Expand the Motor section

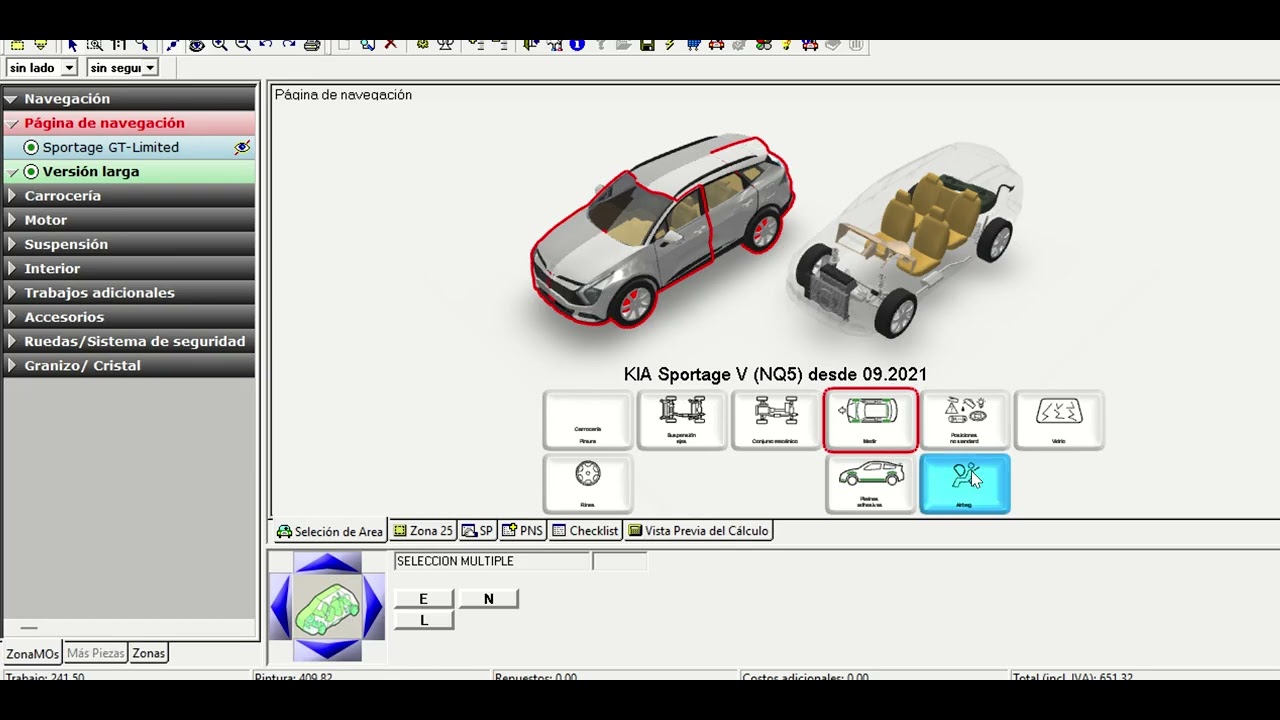pos(130,220)
